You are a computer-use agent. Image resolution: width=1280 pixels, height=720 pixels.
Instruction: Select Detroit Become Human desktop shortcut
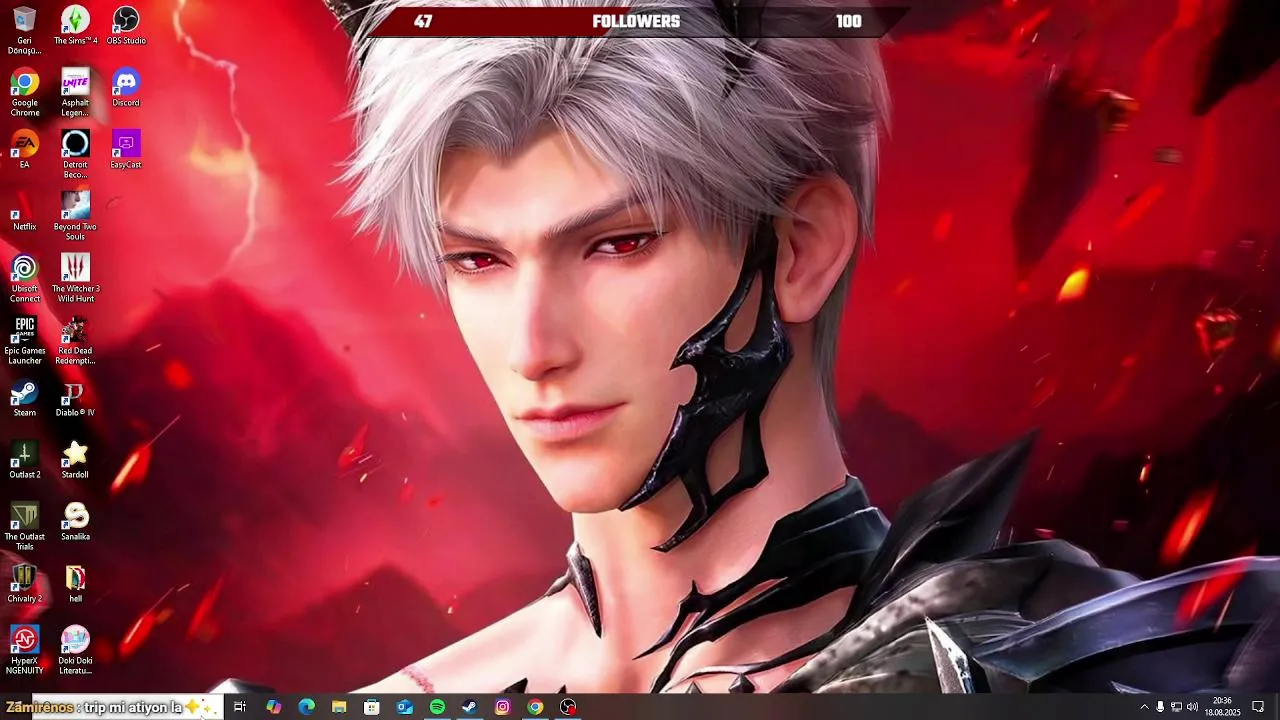tap(75, 154)
